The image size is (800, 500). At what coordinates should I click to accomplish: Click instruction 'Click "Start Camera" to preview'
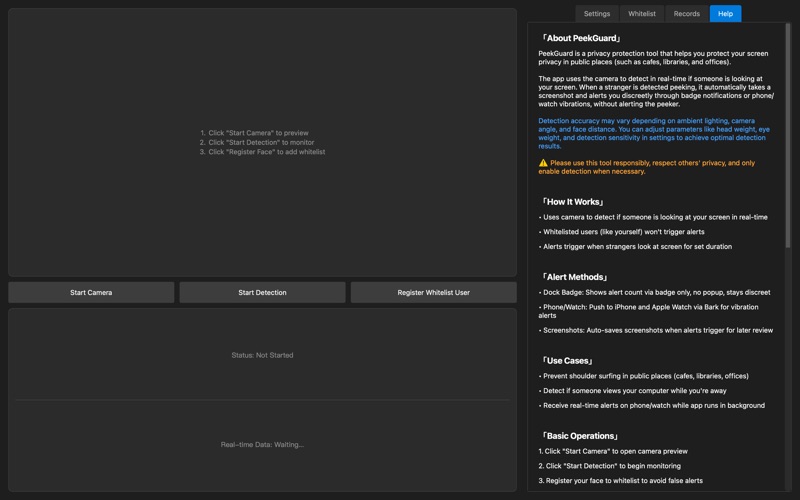(x=254, y=133)
